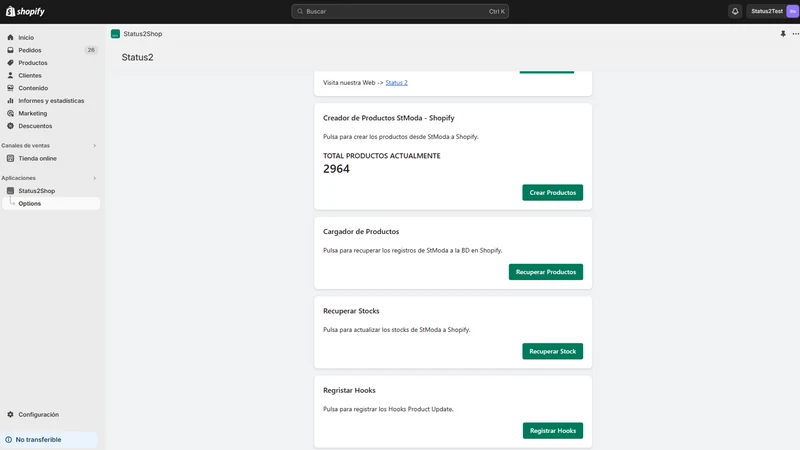Click the Pedidos 26 badge
800x450 pixels.
[x=91, y=50]
